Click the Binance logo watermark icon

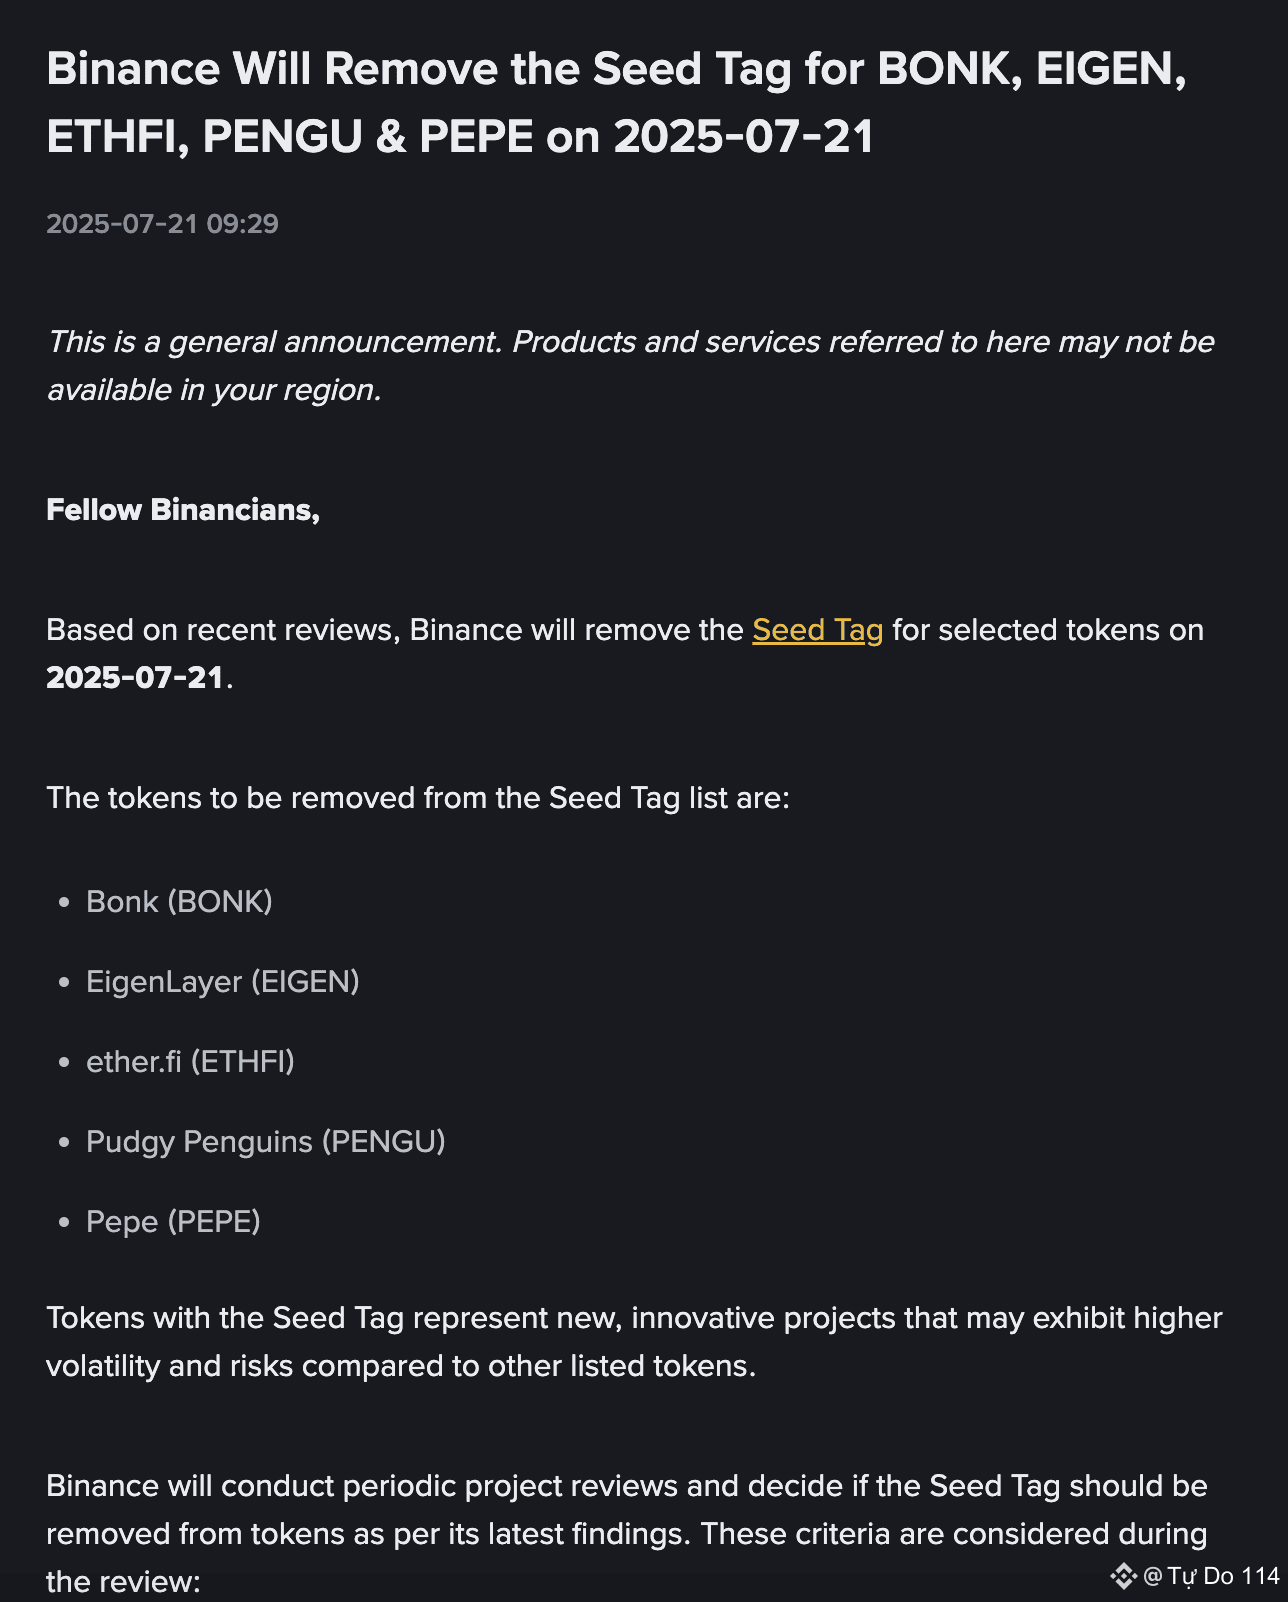point(1123,1577)
